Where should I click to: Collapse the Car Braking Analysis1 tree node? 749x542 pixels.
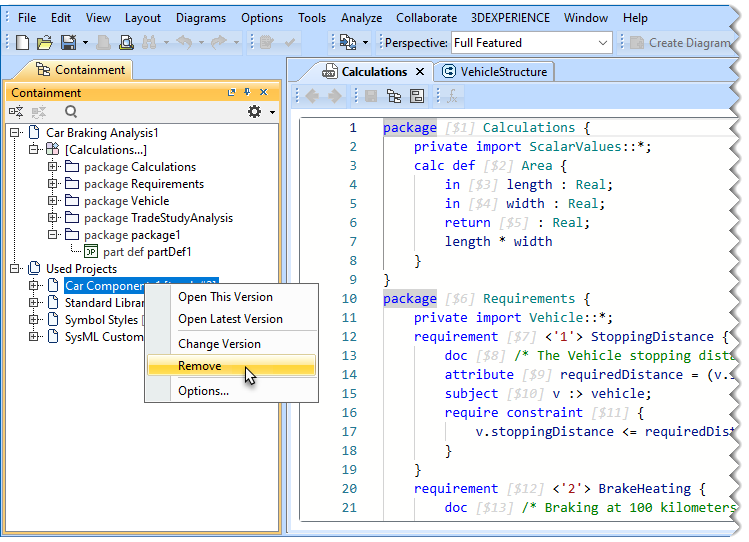16,133
